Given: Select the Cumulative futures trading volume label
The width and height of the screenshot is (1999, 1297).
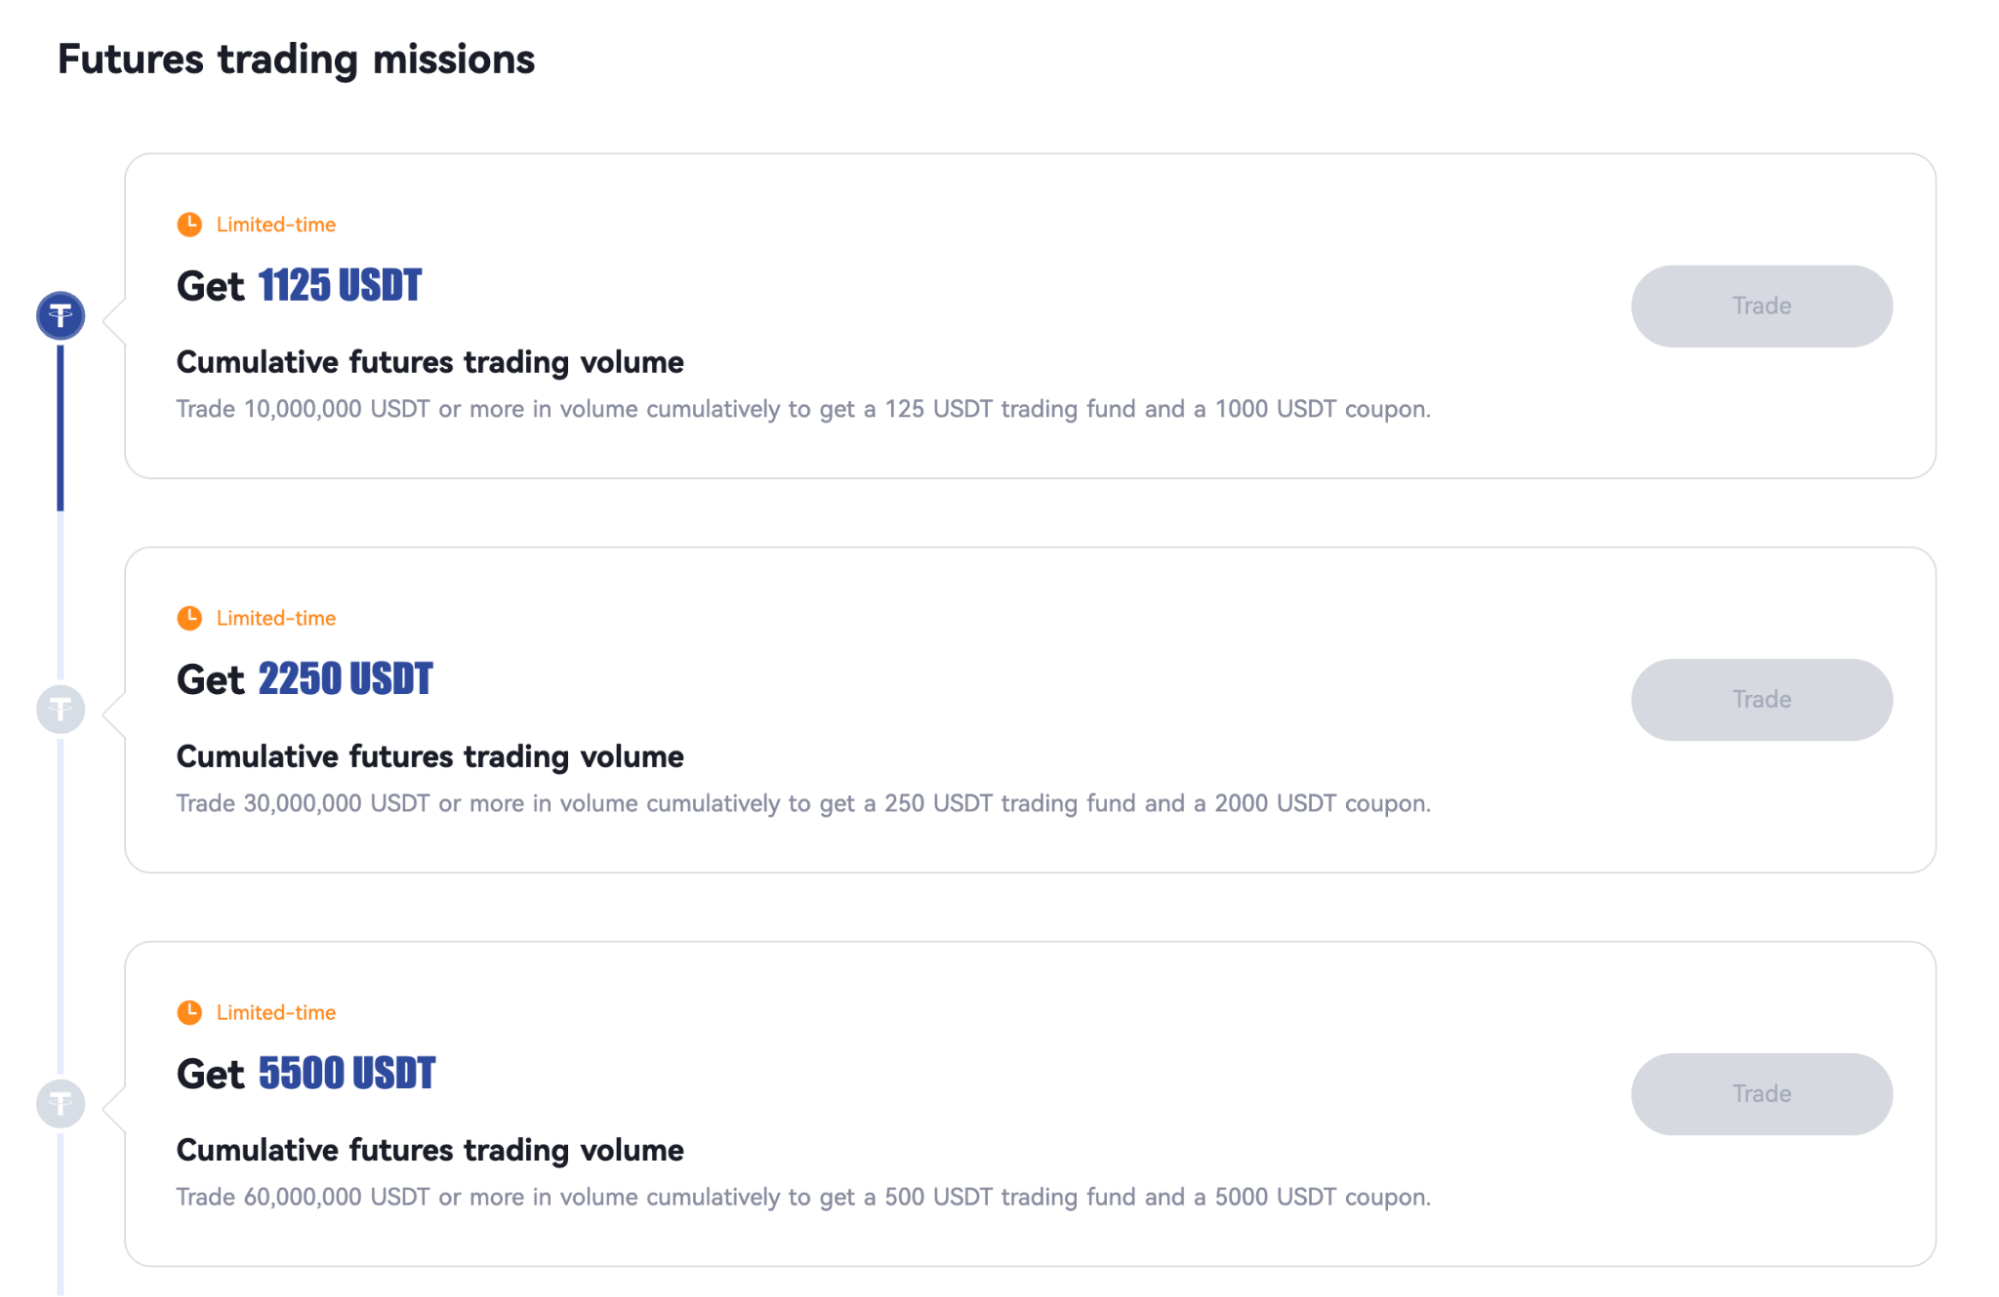Looking at the screenshot, I should point(430,362).
